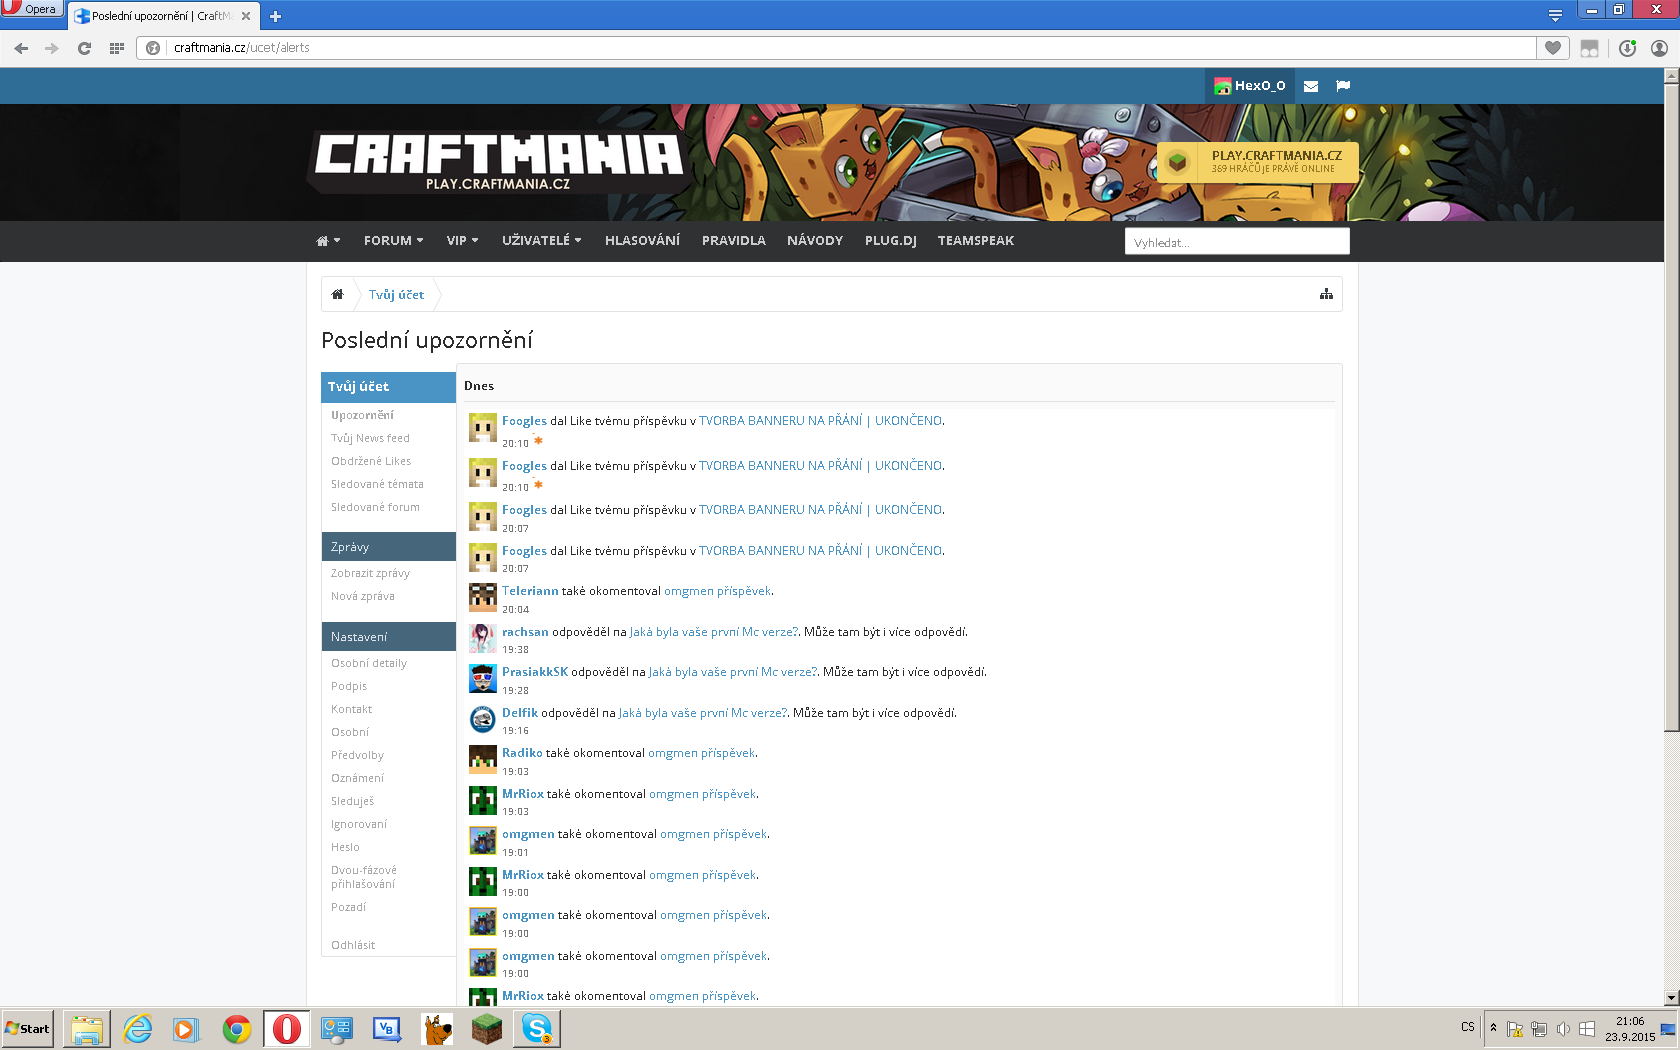This screenshot has width=1680, height=1050.
Task: Open Google Chrome from taskbar
Action: (x=237, y=1028)
